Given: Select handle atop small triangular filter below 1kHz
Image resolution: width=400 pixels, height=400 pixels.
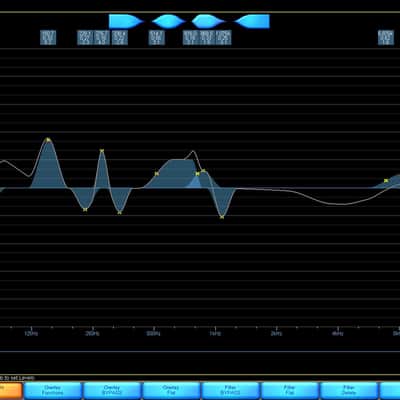Looking at the screenshot, I should click(197, 174).
